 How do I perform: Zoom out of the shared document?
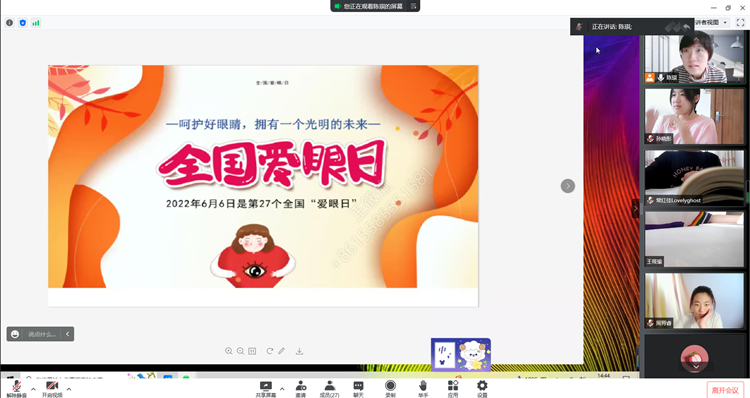pyautogui.click(x=241, y=351)
